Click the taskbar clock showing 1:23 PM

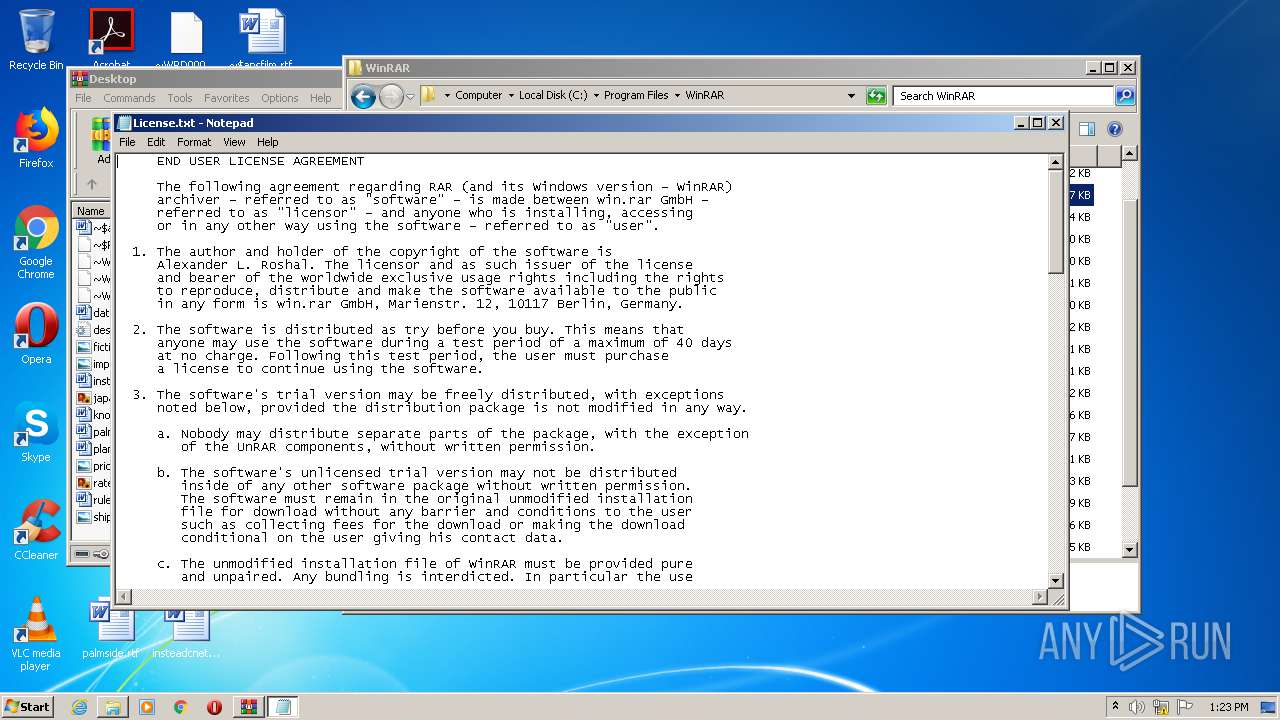point(1228,707)
